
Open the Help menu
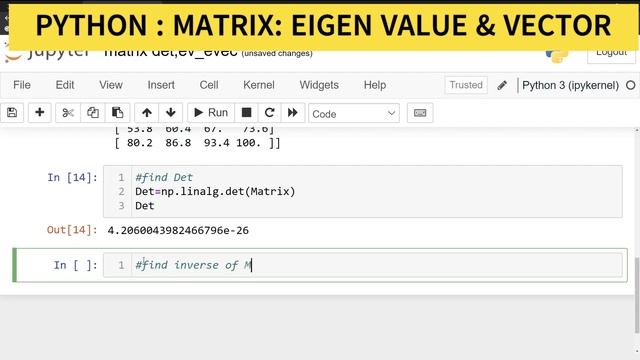coord(375,85)
